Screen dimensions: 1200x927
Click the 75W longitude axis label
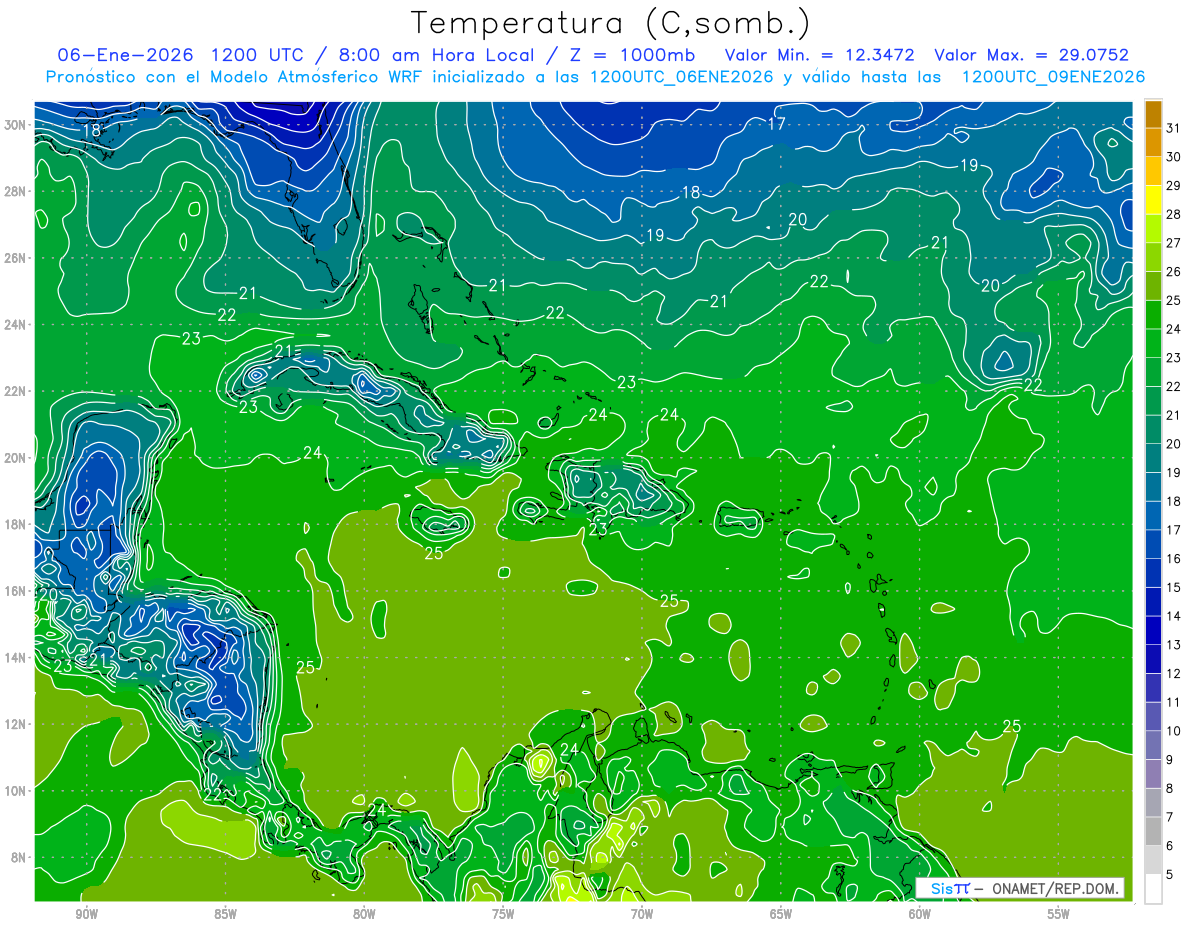[x=503, y=914]
